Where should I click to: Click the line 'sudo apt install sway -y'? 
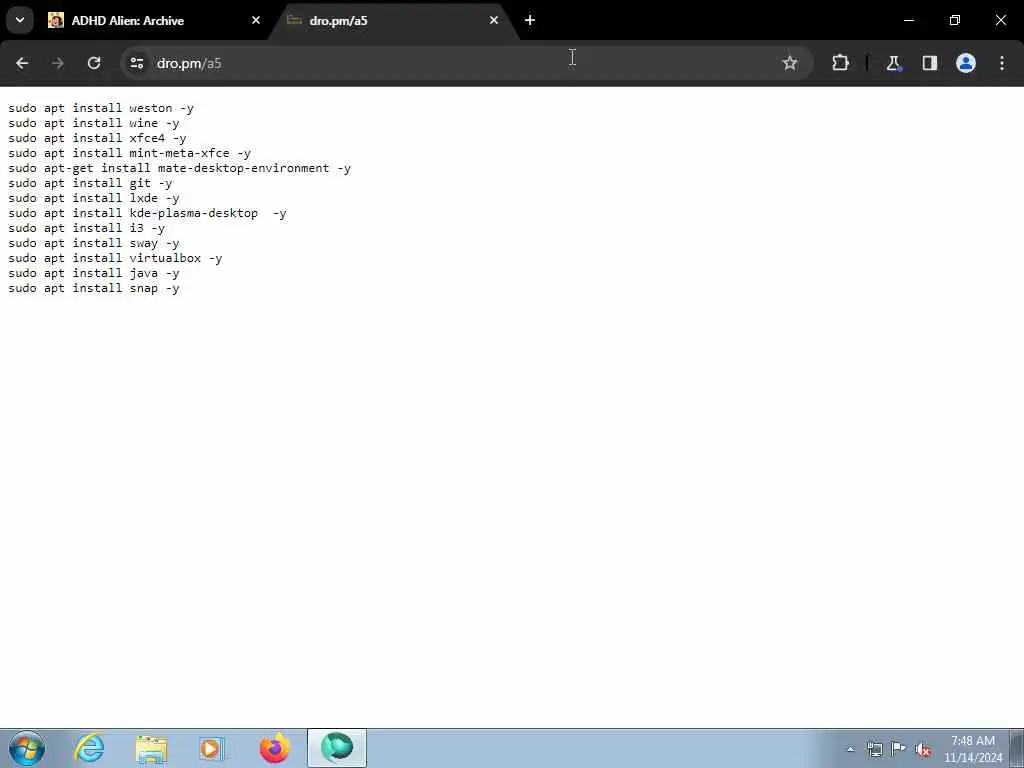point(93,243)
